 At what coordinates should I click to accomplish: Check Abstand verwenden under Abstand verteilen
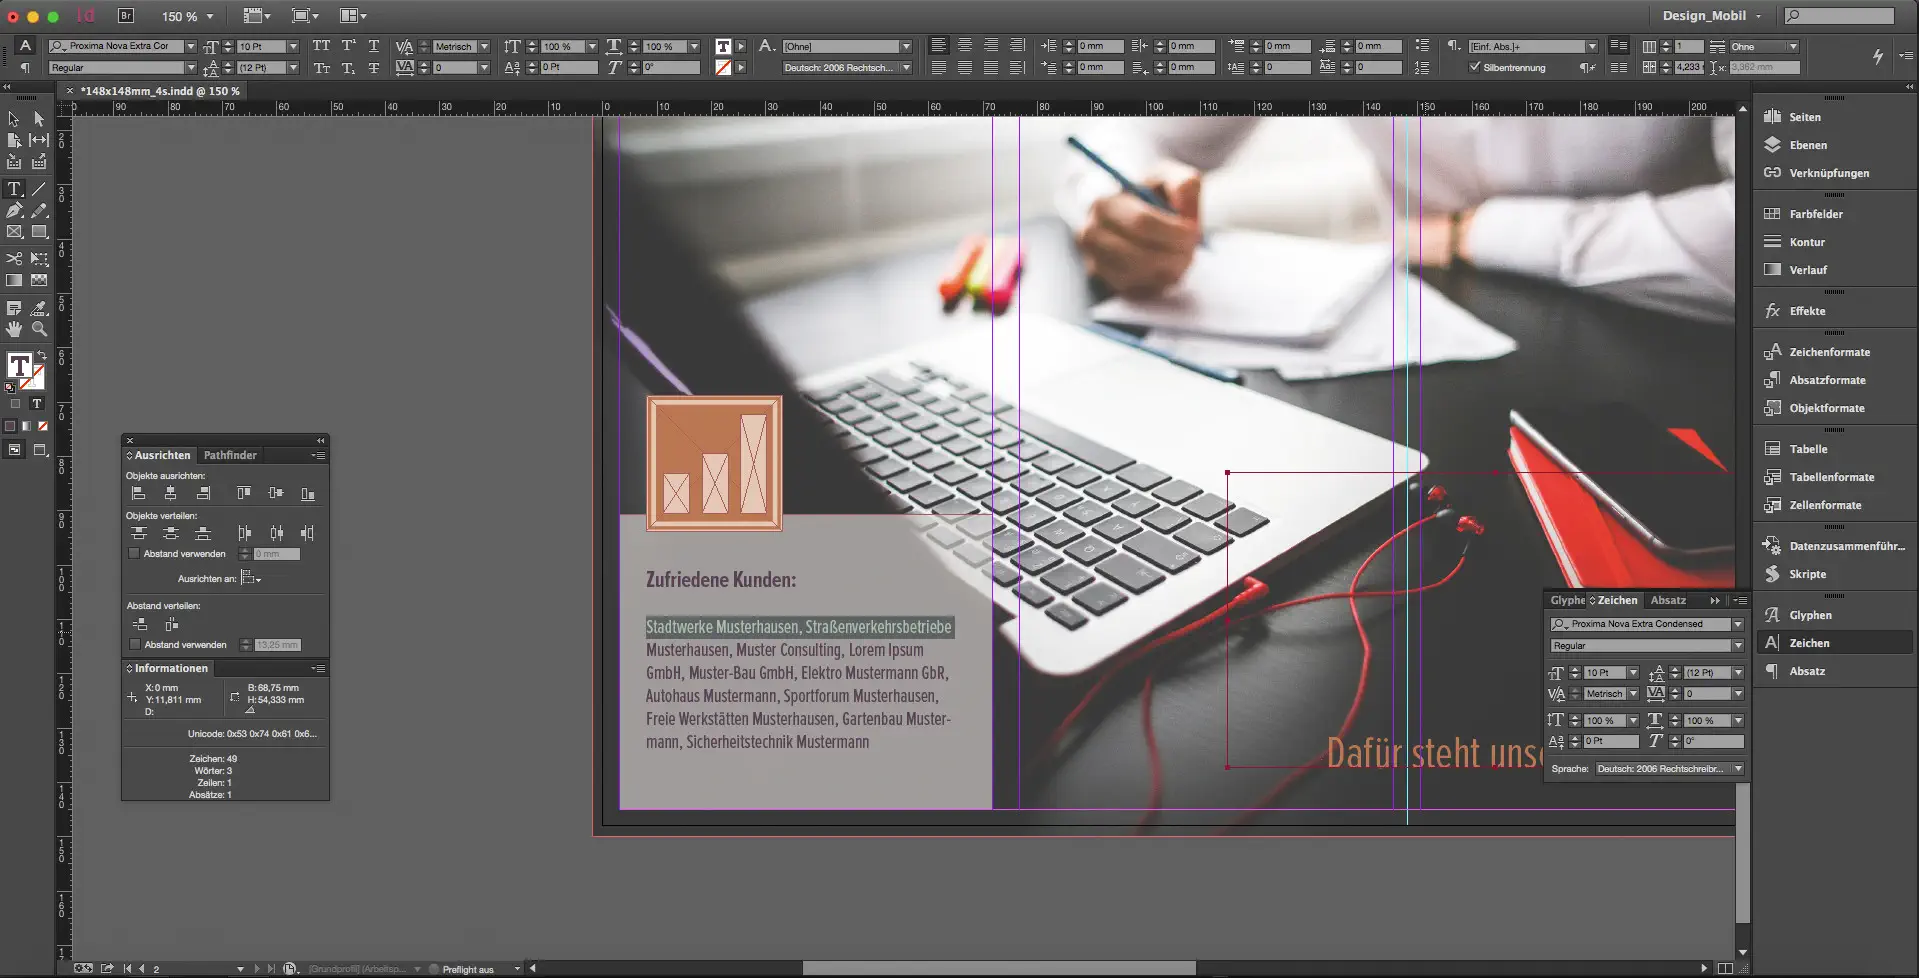(134, 645)
